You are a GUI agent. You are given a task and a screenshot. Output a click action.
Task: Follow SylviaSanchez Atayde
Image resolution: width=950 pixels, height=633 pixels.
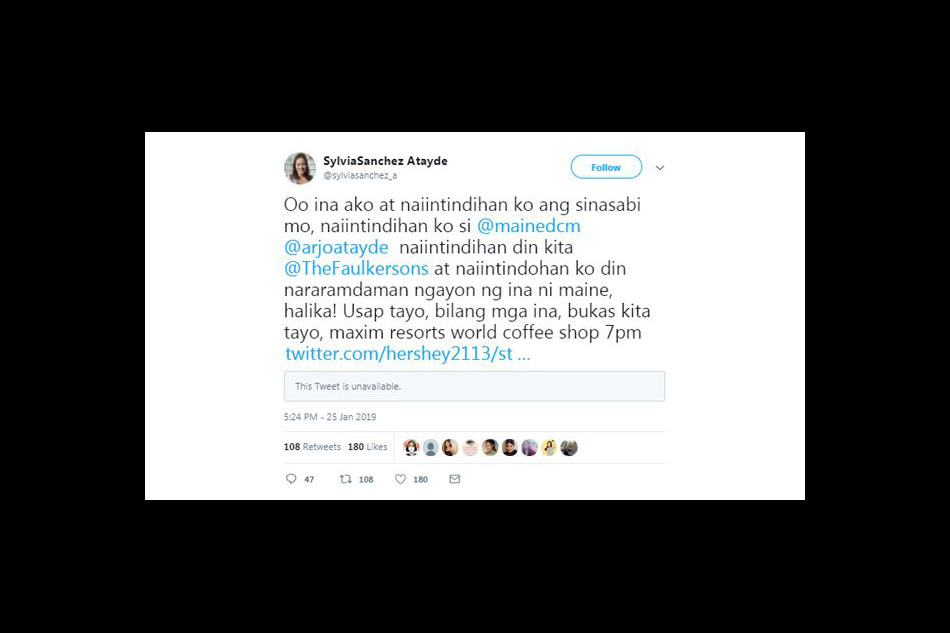point(606,167)
